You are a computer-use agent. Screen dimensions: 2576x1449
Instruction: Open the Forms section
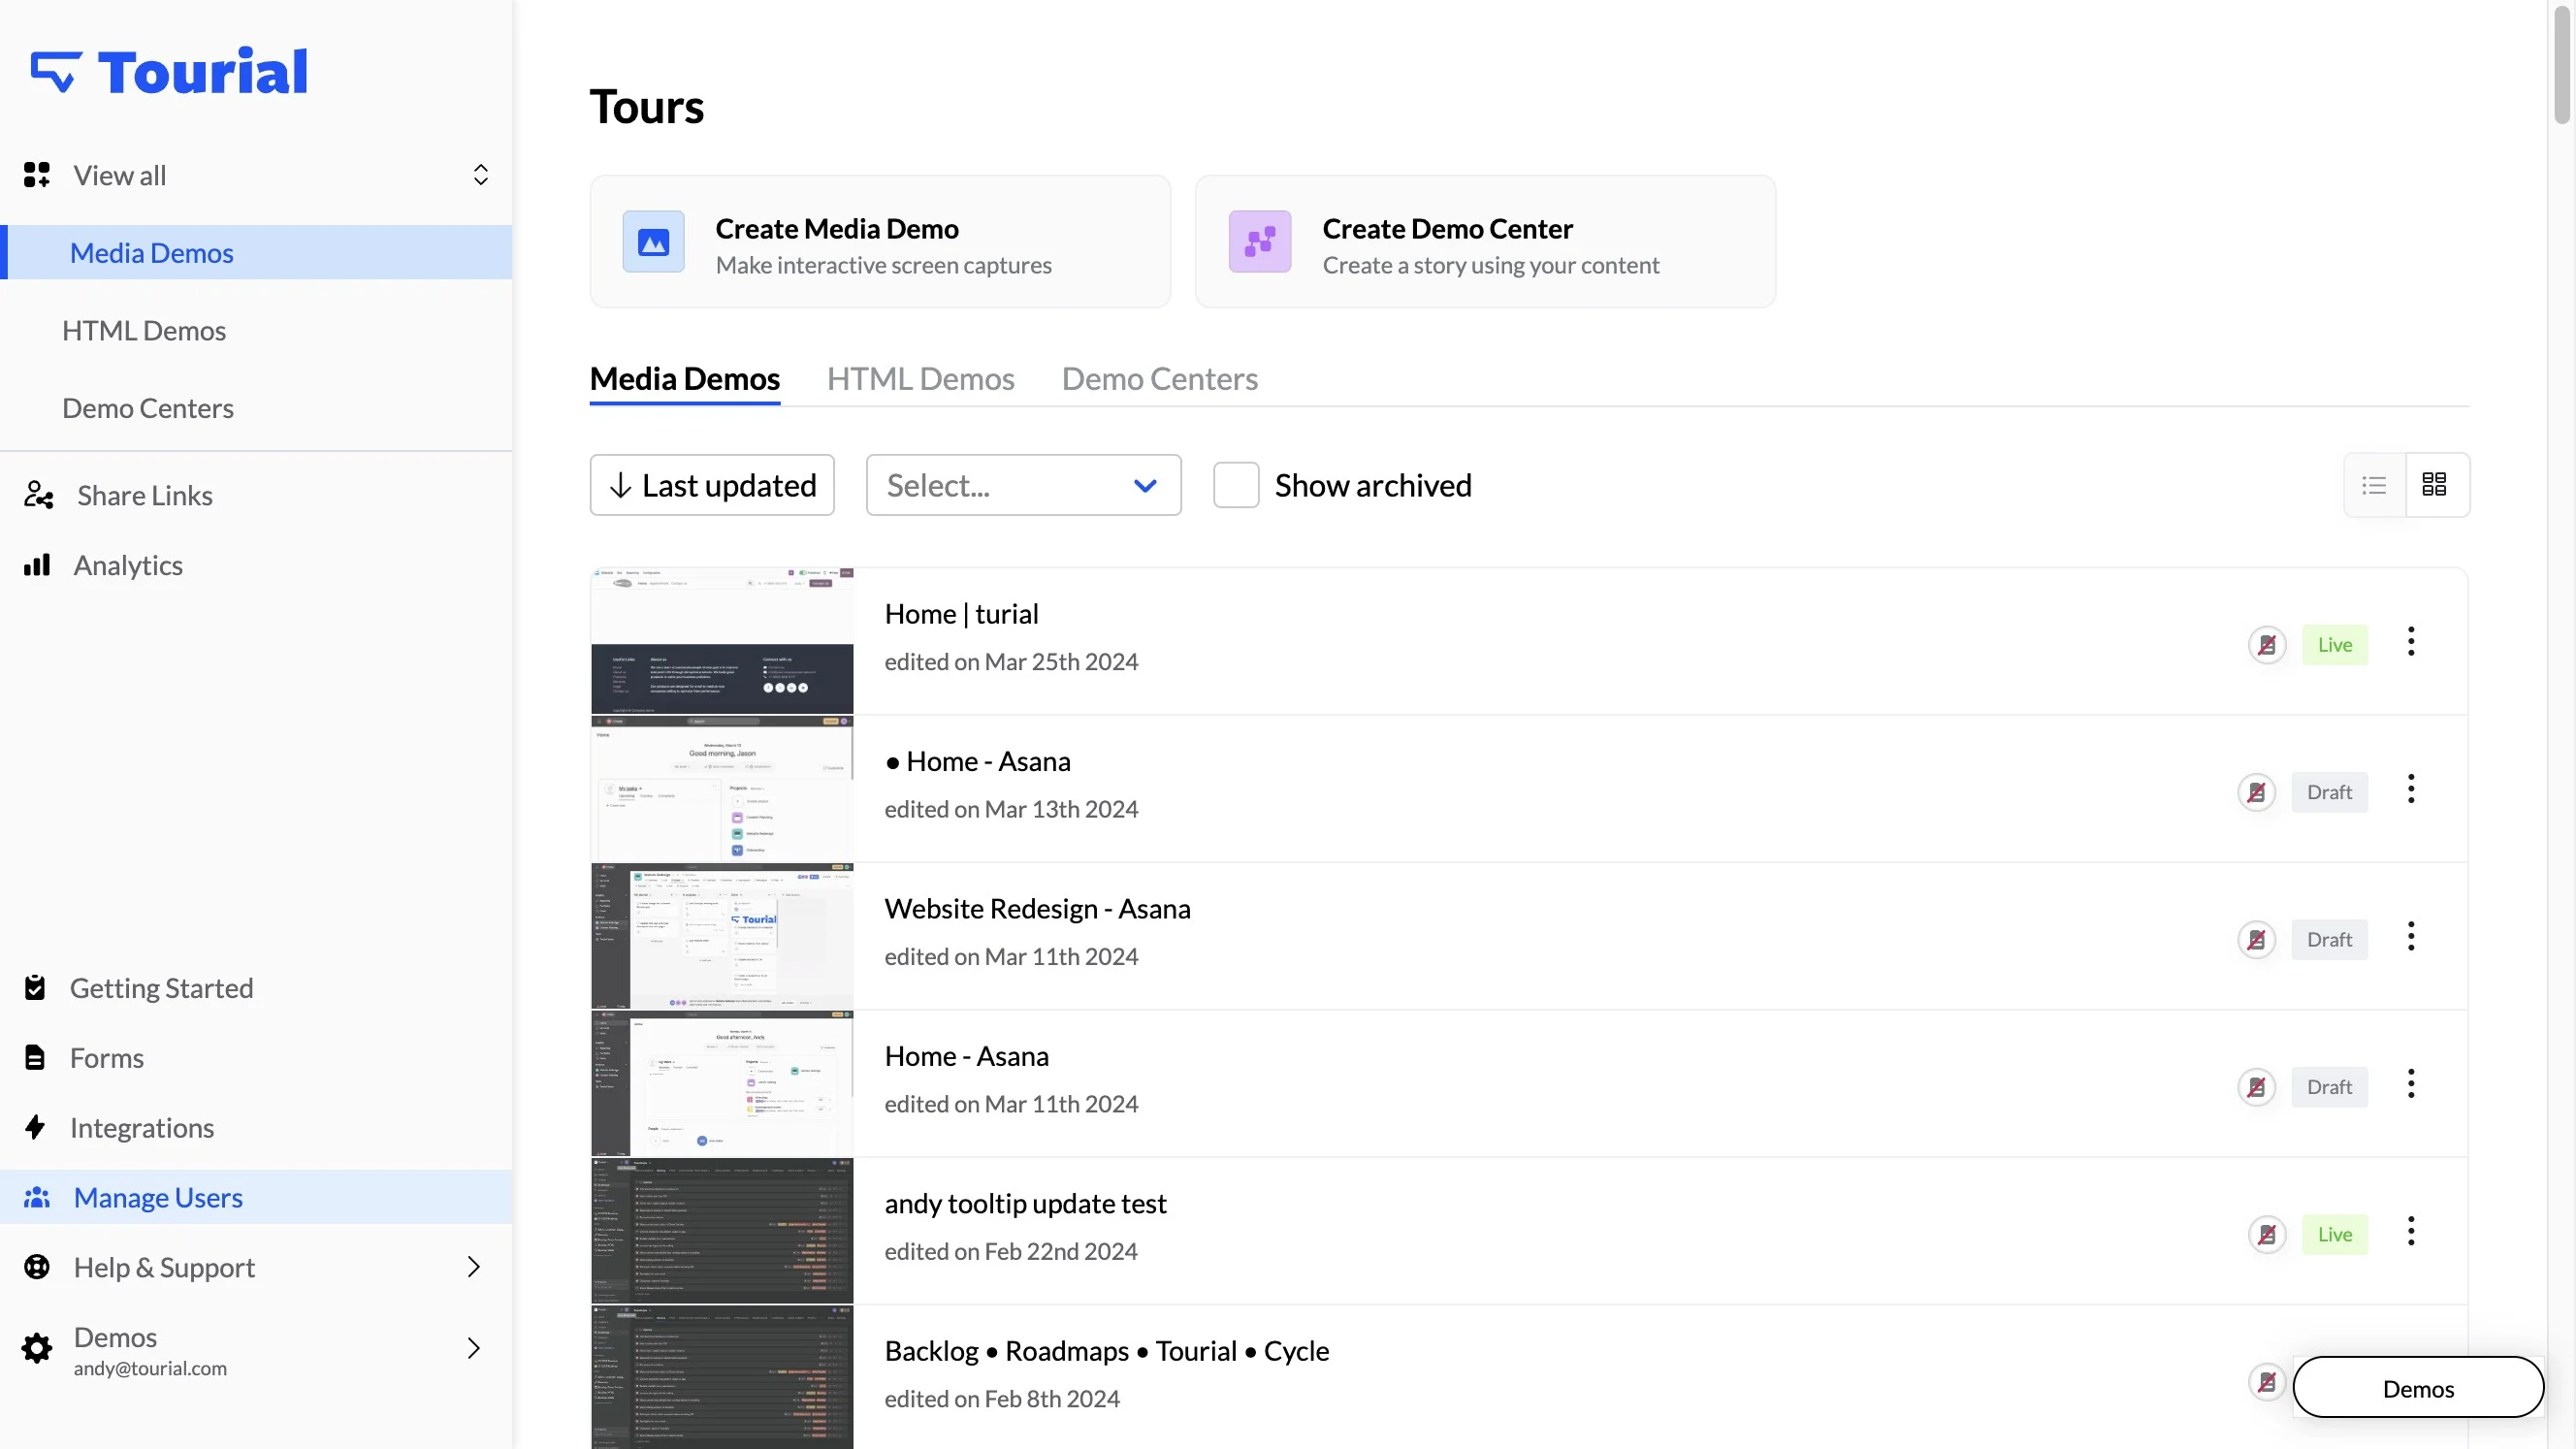107,1058
